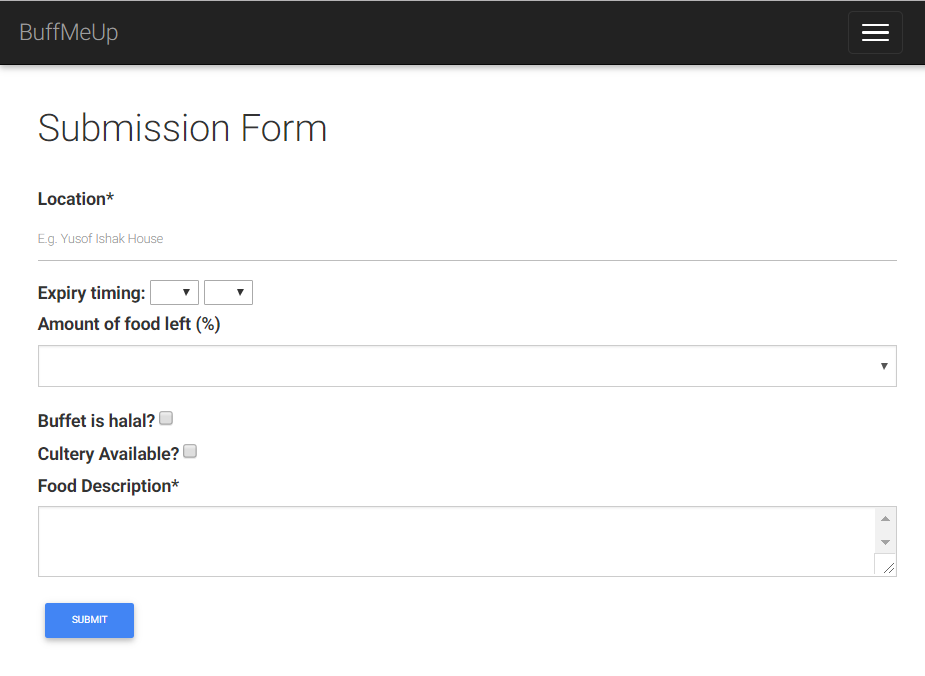The image size is (925, 676).
Task: Click the Food Description* label
Action: pos(108,486)
